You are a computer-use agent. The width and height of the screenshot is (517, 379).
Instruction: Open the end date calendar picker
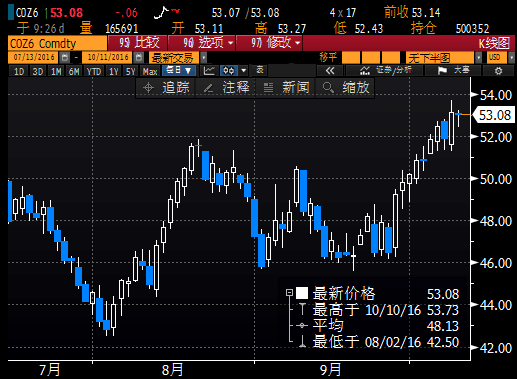139,58
